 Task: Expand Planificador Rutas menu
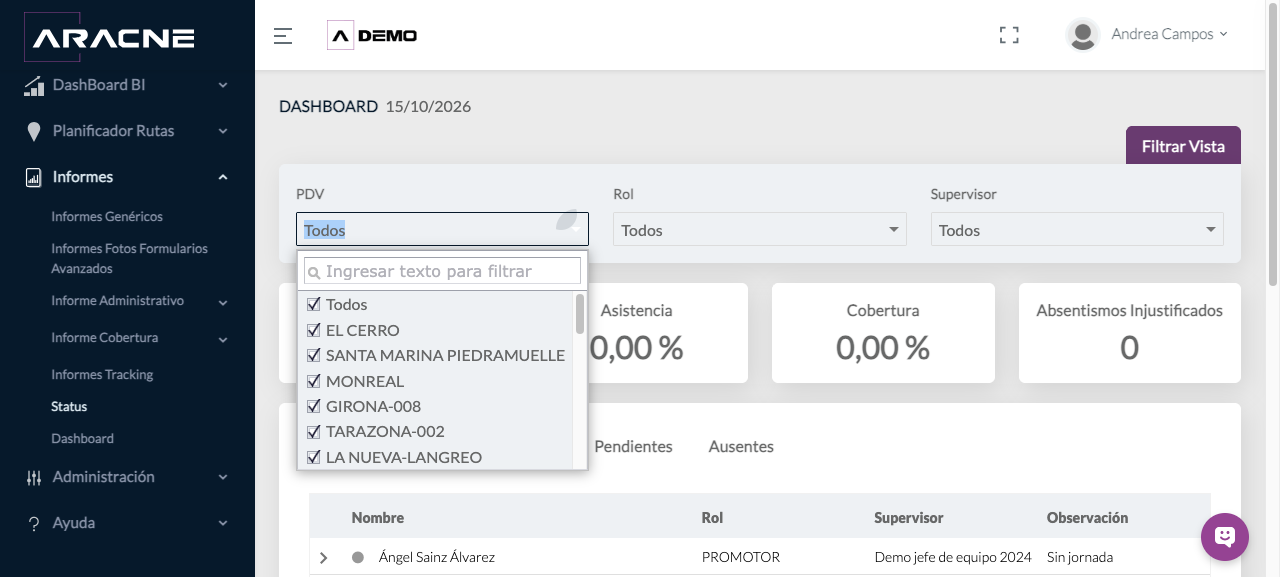pyautogui.click(x=223, y=132)
